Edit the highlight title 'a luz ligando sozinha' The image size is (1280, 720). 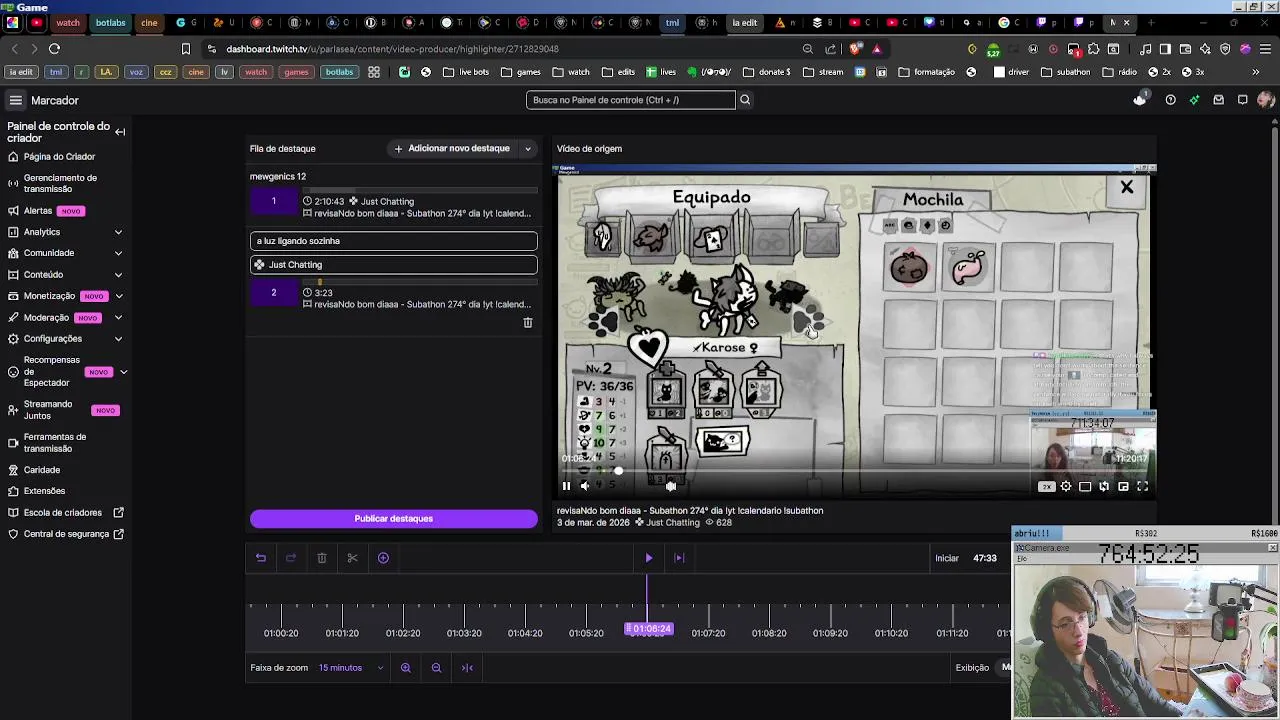394,241
